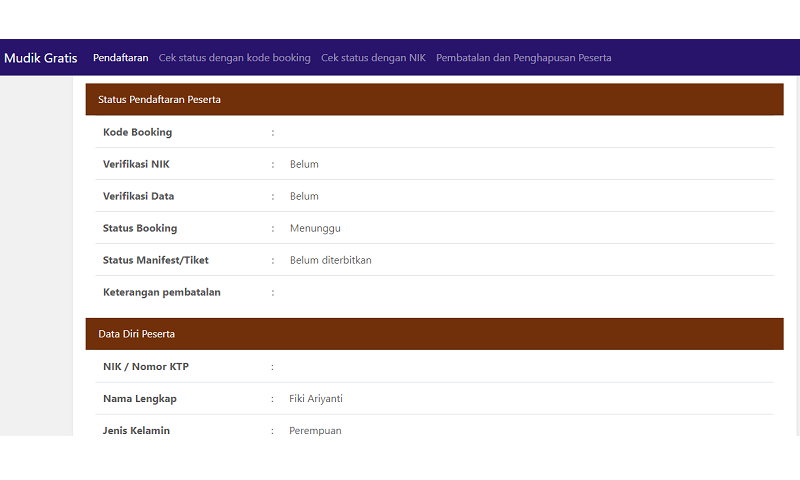Viewport: 800px width, 480px height.
Task: Go to Cek status dengan kode booking
Action: 234,58
